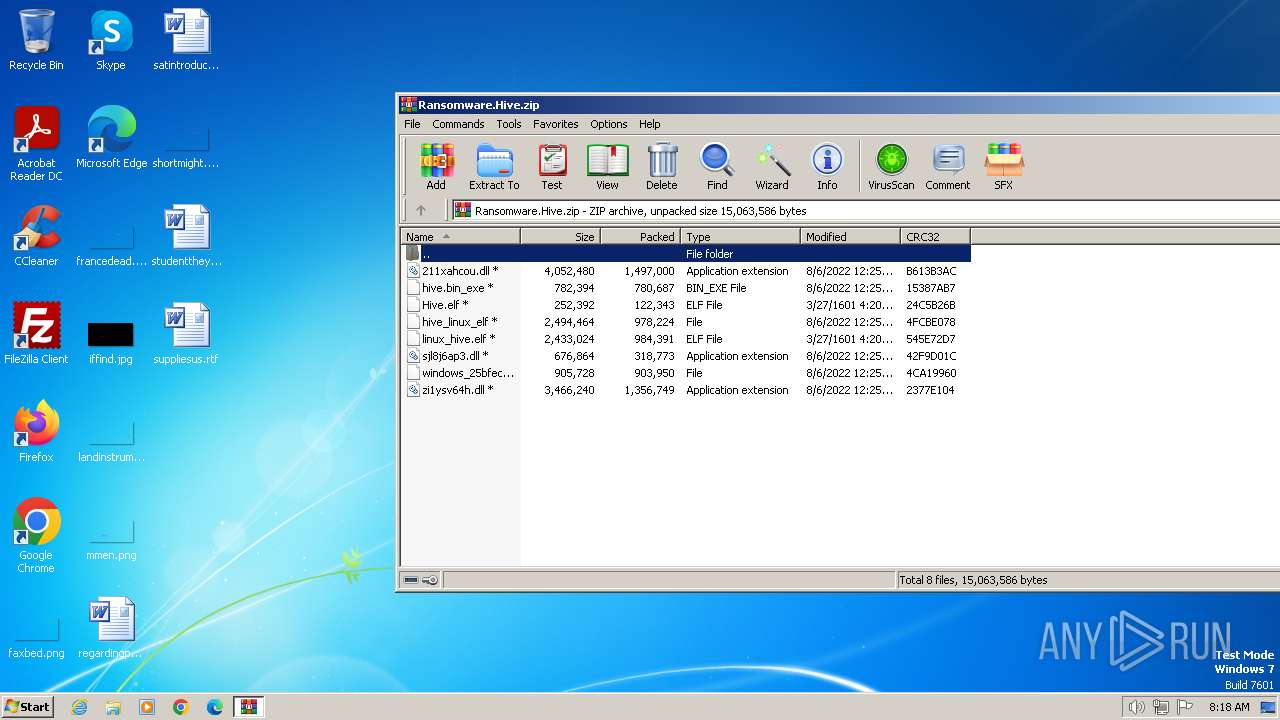This screenshot has height=720, width=1280.
Task: Click the Find magnifier icon
Action: point(717,166)
